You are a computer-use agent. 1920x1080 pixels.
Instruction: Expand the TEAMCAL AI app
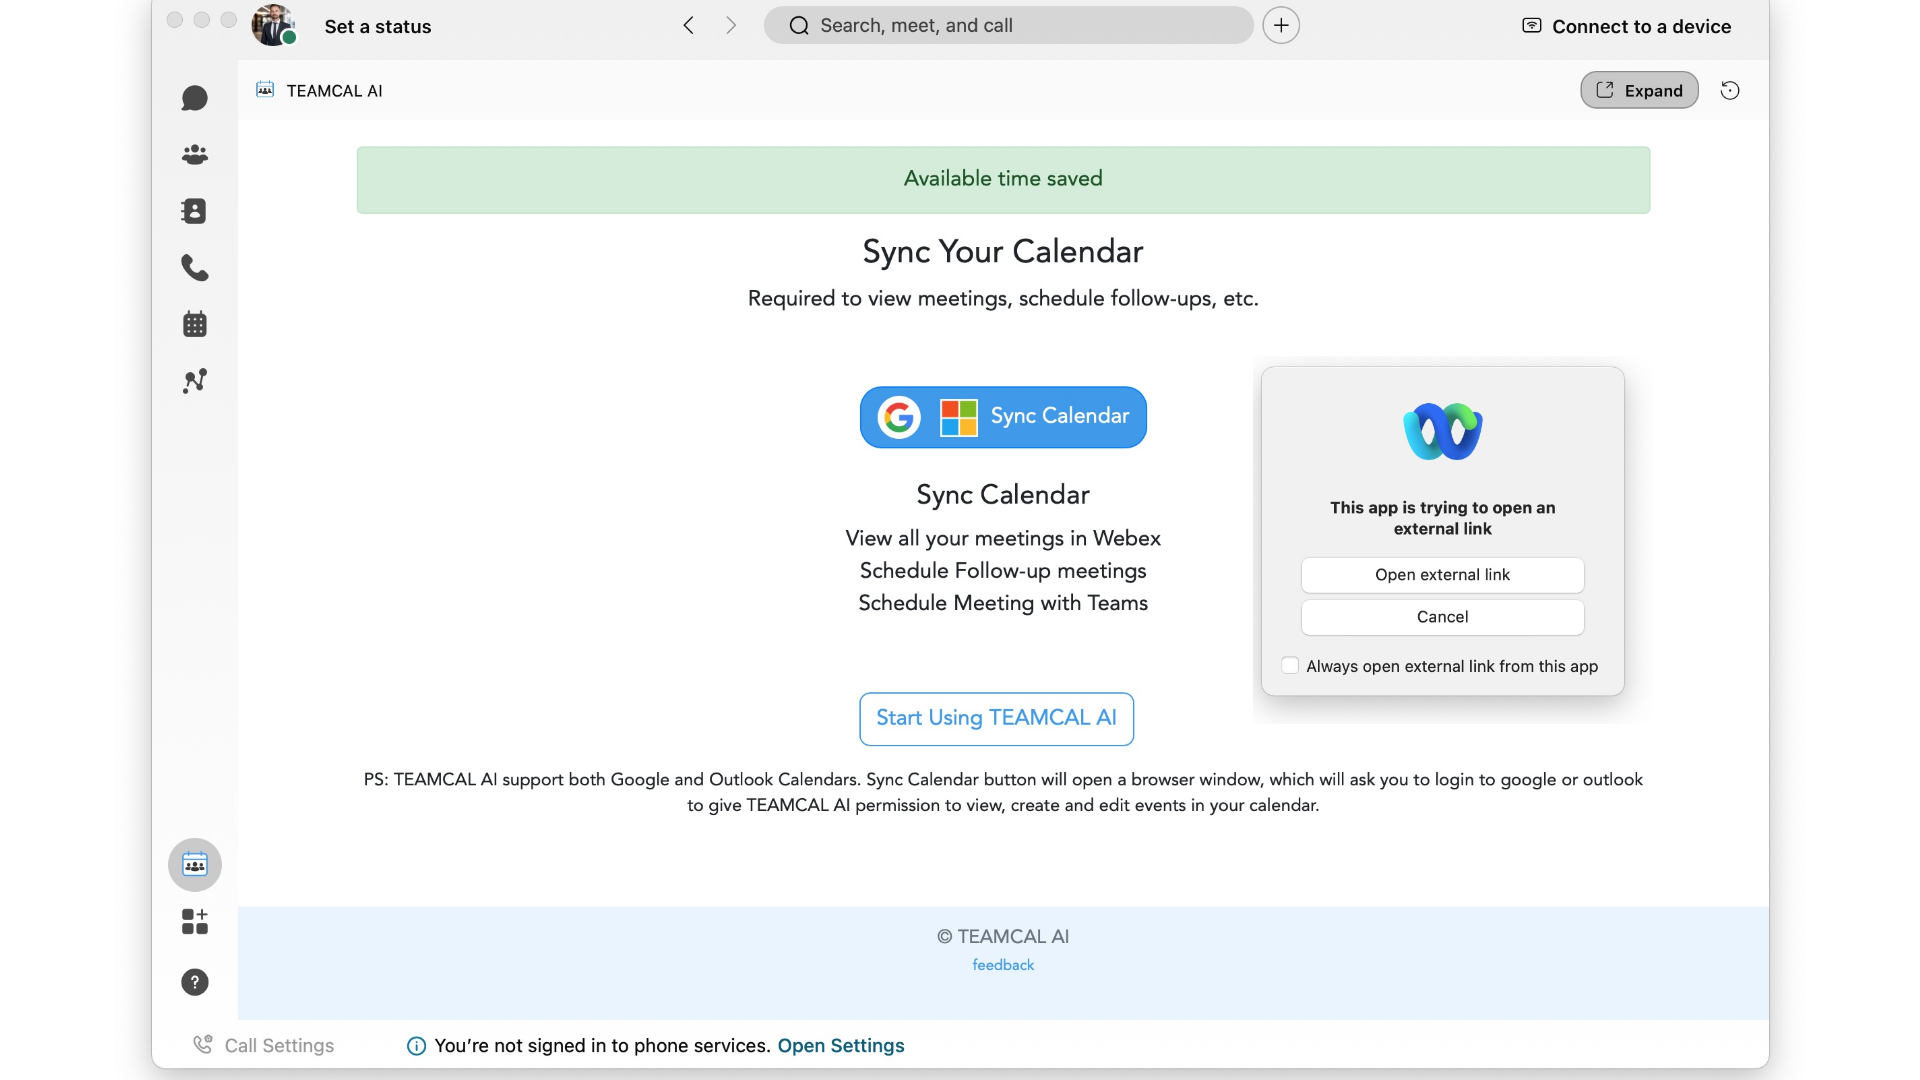point(1639,90)
